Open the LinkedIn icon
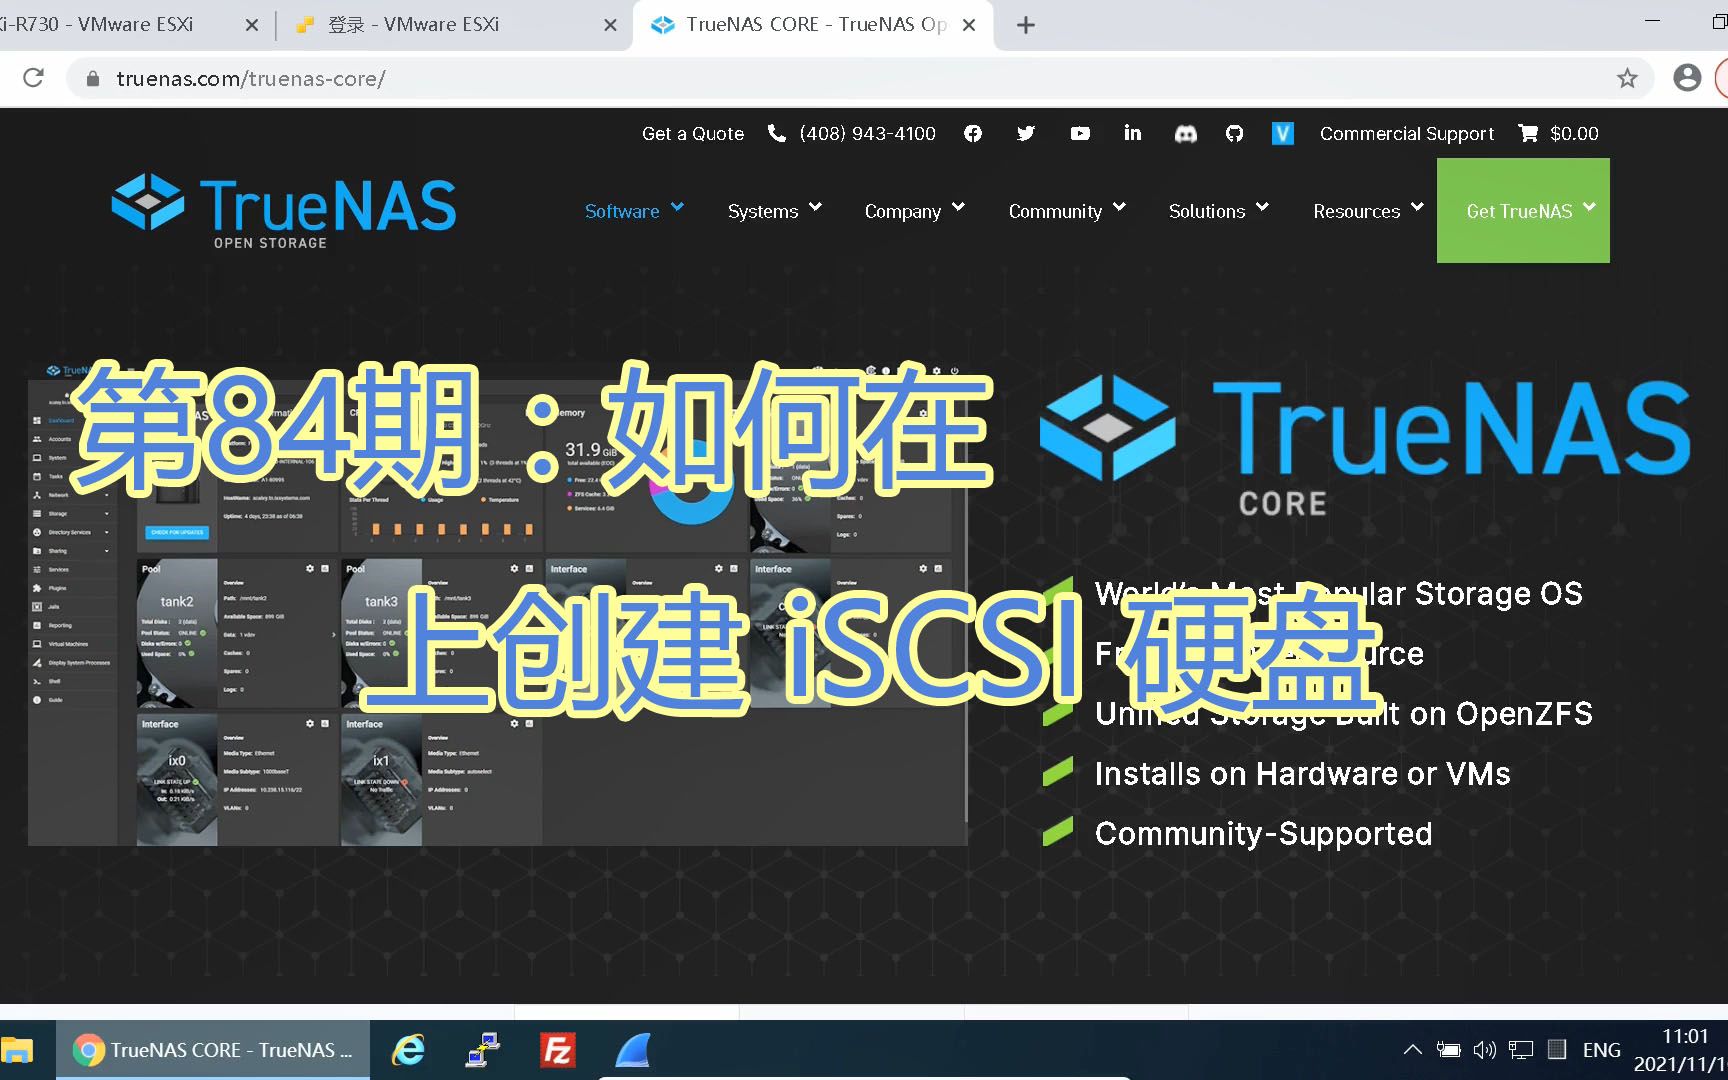 click(1132, 132)
